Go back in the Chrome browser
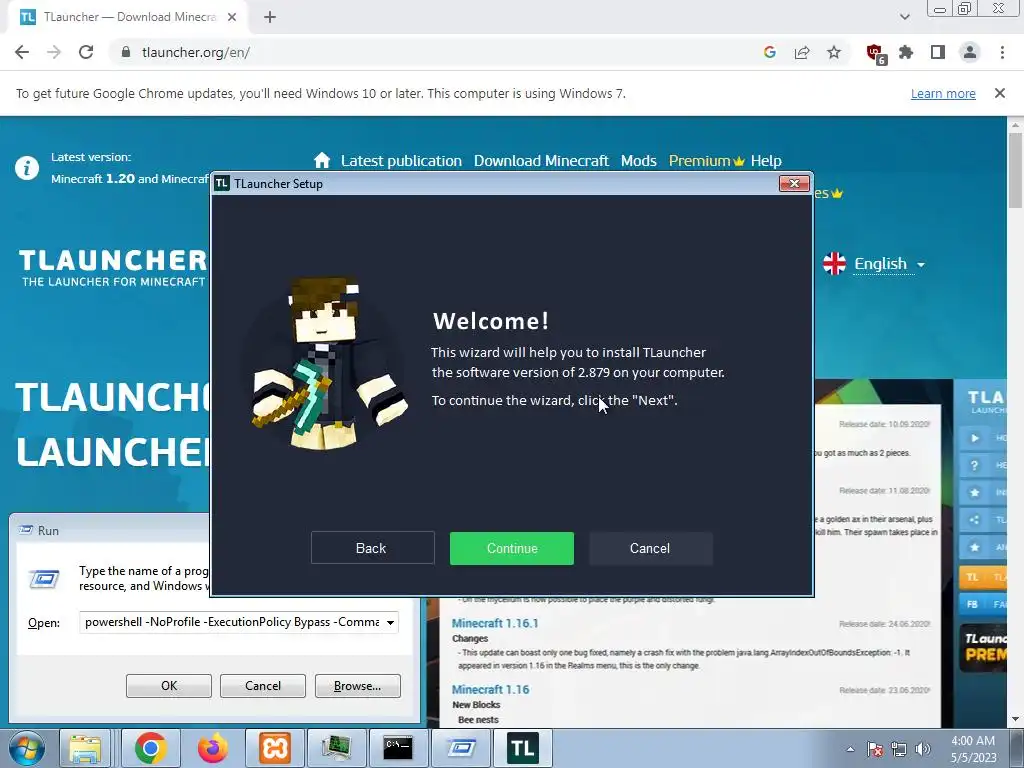 click(22, 52)
